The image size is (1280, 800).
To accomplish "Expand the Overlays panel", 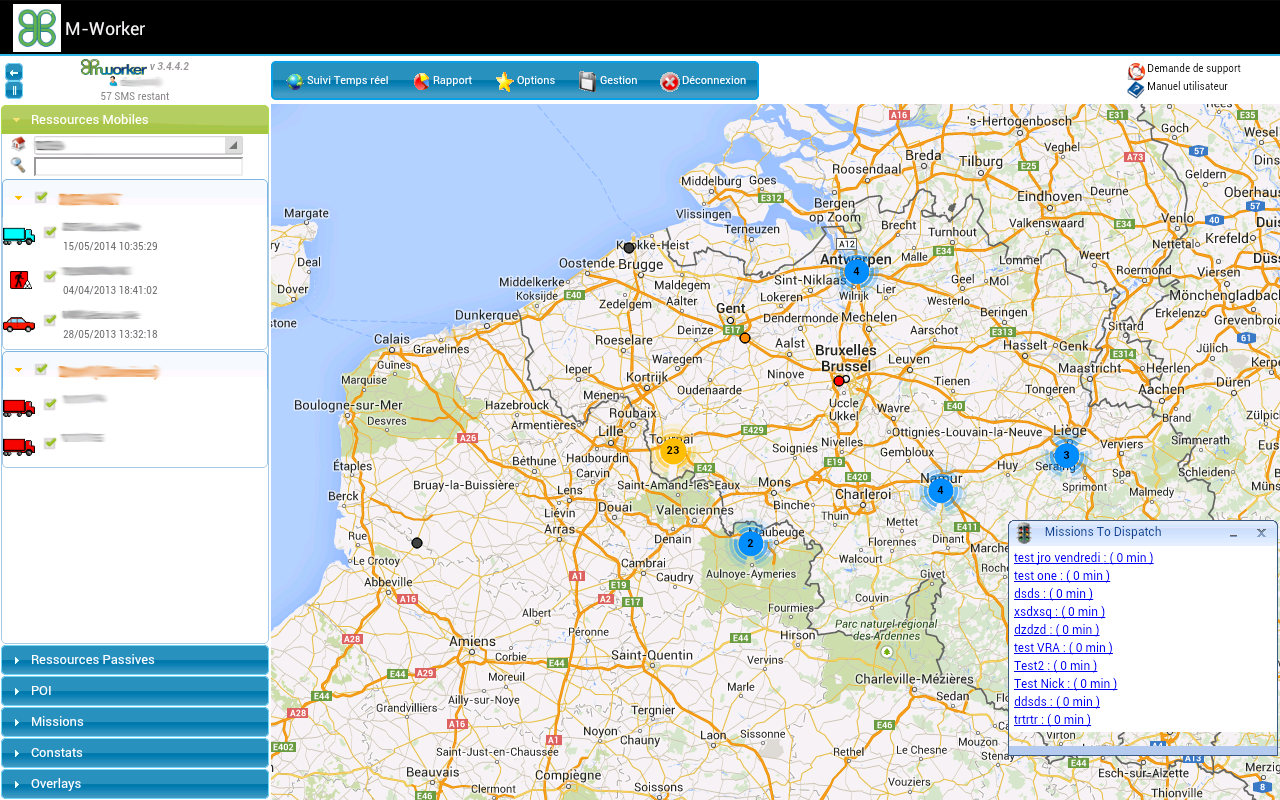I will (x=135, y=784).
